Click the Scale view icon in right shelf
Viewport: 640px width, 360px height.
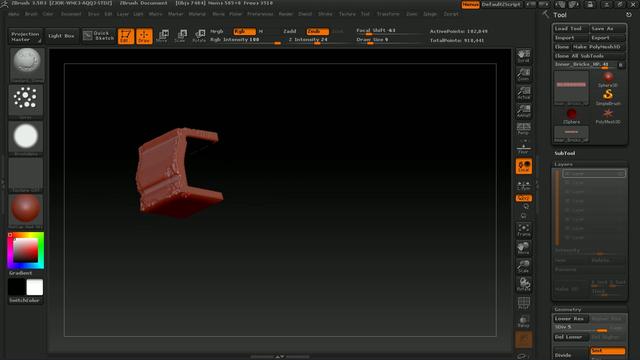(524, 266)
